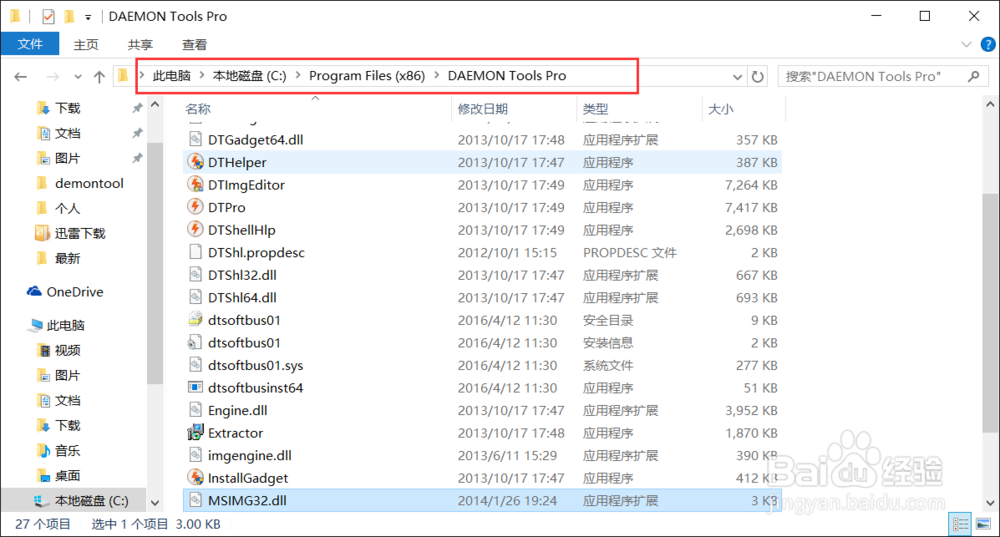Sort by 修改日期 column header

coord(483,109)
